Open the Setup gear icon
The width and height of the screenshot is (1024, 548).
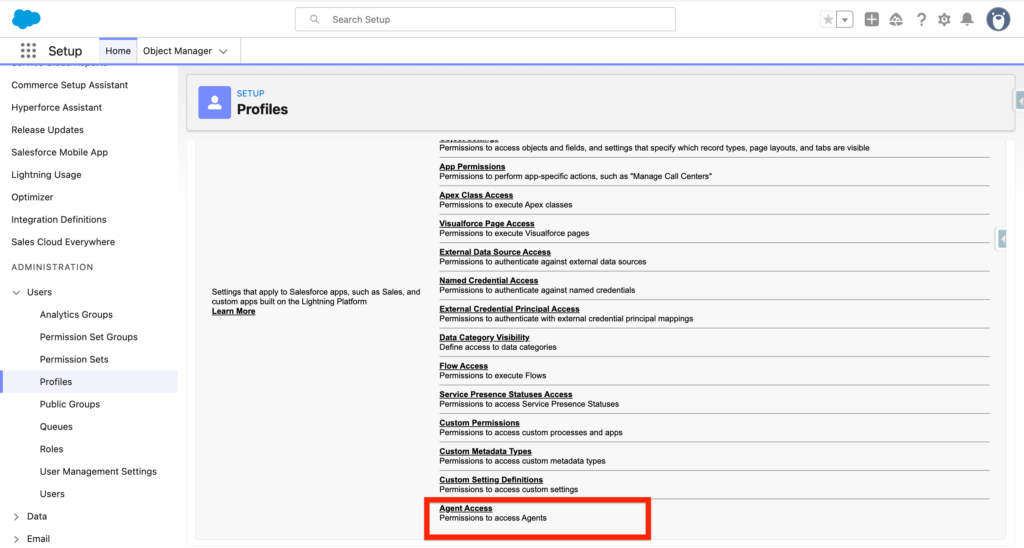coord(944,20)
